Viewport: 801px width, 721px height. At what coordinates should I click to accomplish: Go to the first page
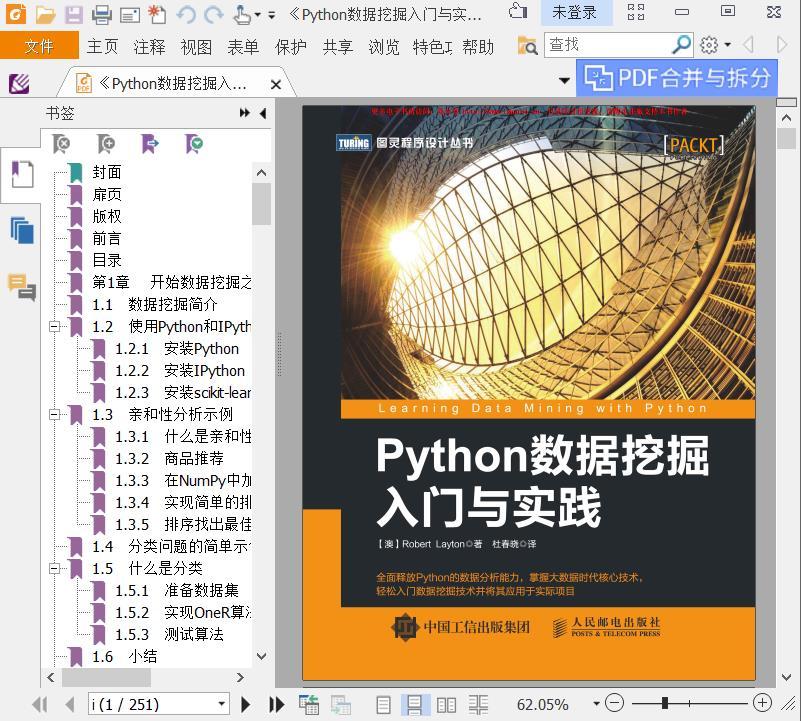click(x=39, y=705)
